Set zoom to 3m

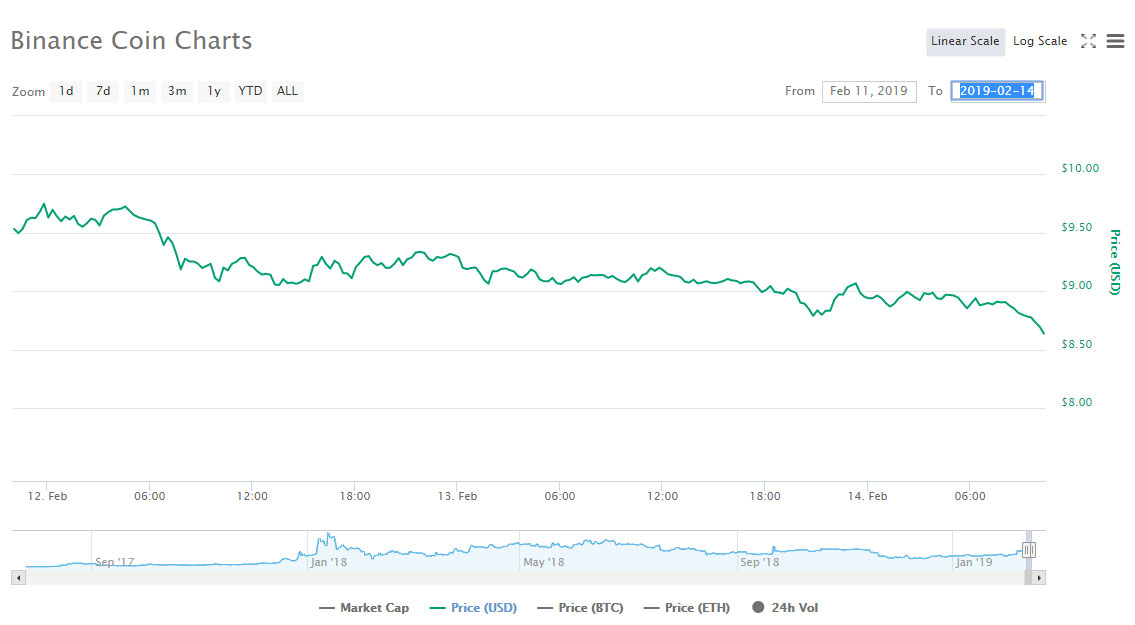pyautogui.click(x=177, y=91)
